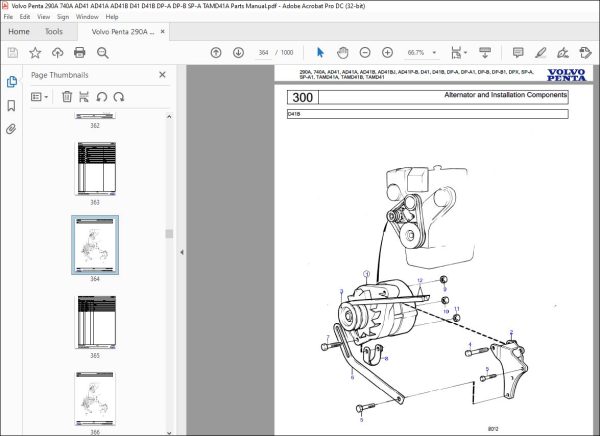Image resolution: width=600 pixels, height=436 pixels.
Task: Click part callout number 8 near bracket
Action: click(x=386, y=359)
